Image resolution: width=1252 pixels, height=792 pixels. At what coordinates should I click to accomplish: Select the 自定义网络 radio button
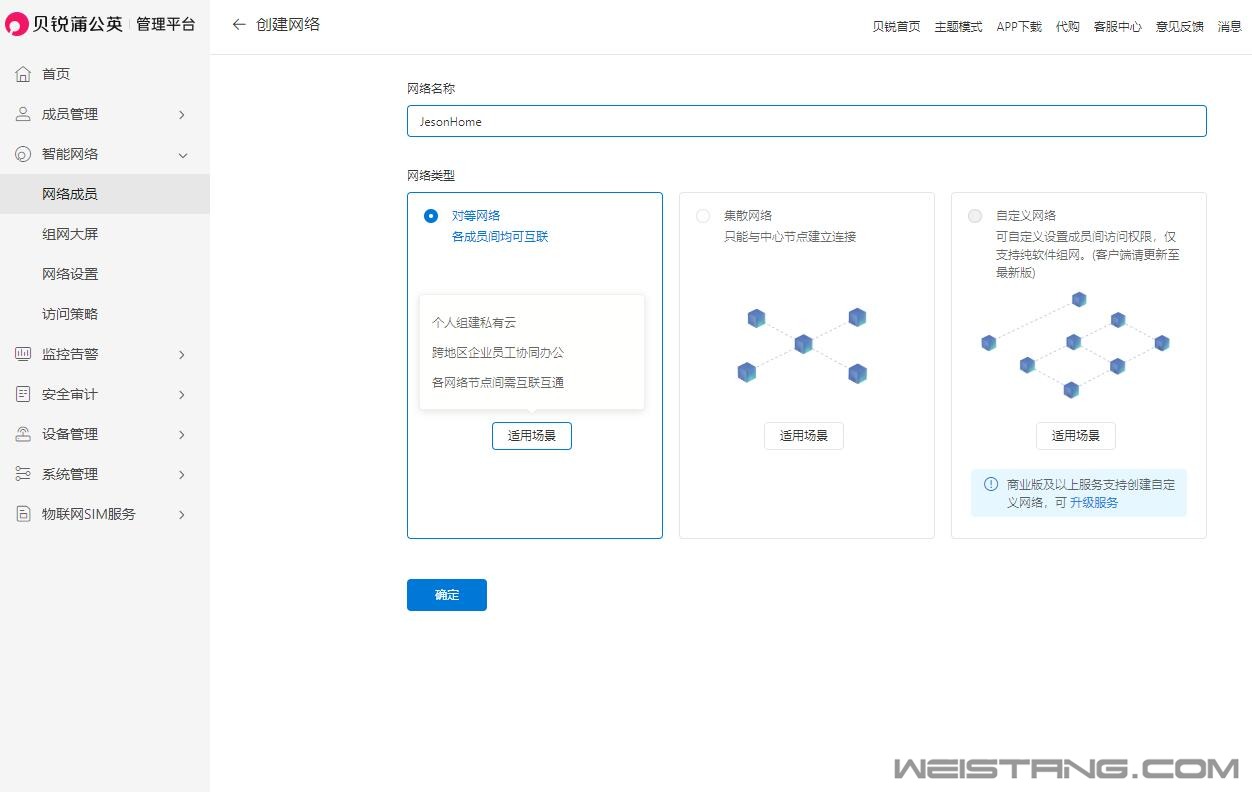pos(975,216)
